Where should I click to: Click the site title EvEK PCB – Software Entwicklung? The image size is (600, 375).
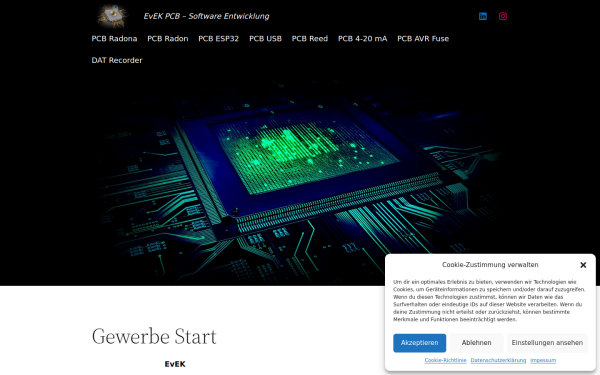click(x=206, y=16)
